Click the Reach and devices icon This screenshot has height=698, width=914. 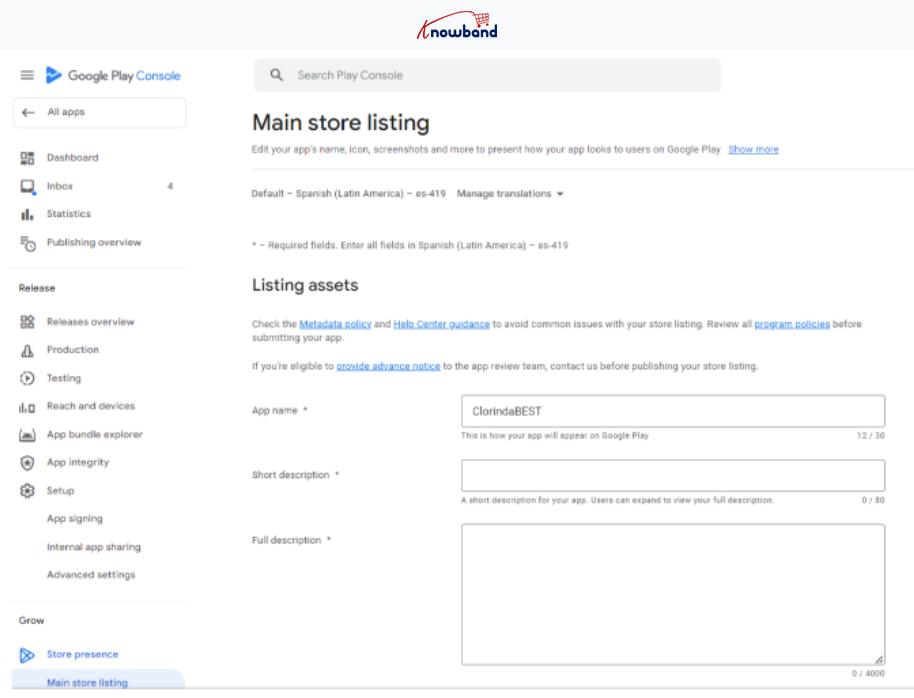(27, 407)
